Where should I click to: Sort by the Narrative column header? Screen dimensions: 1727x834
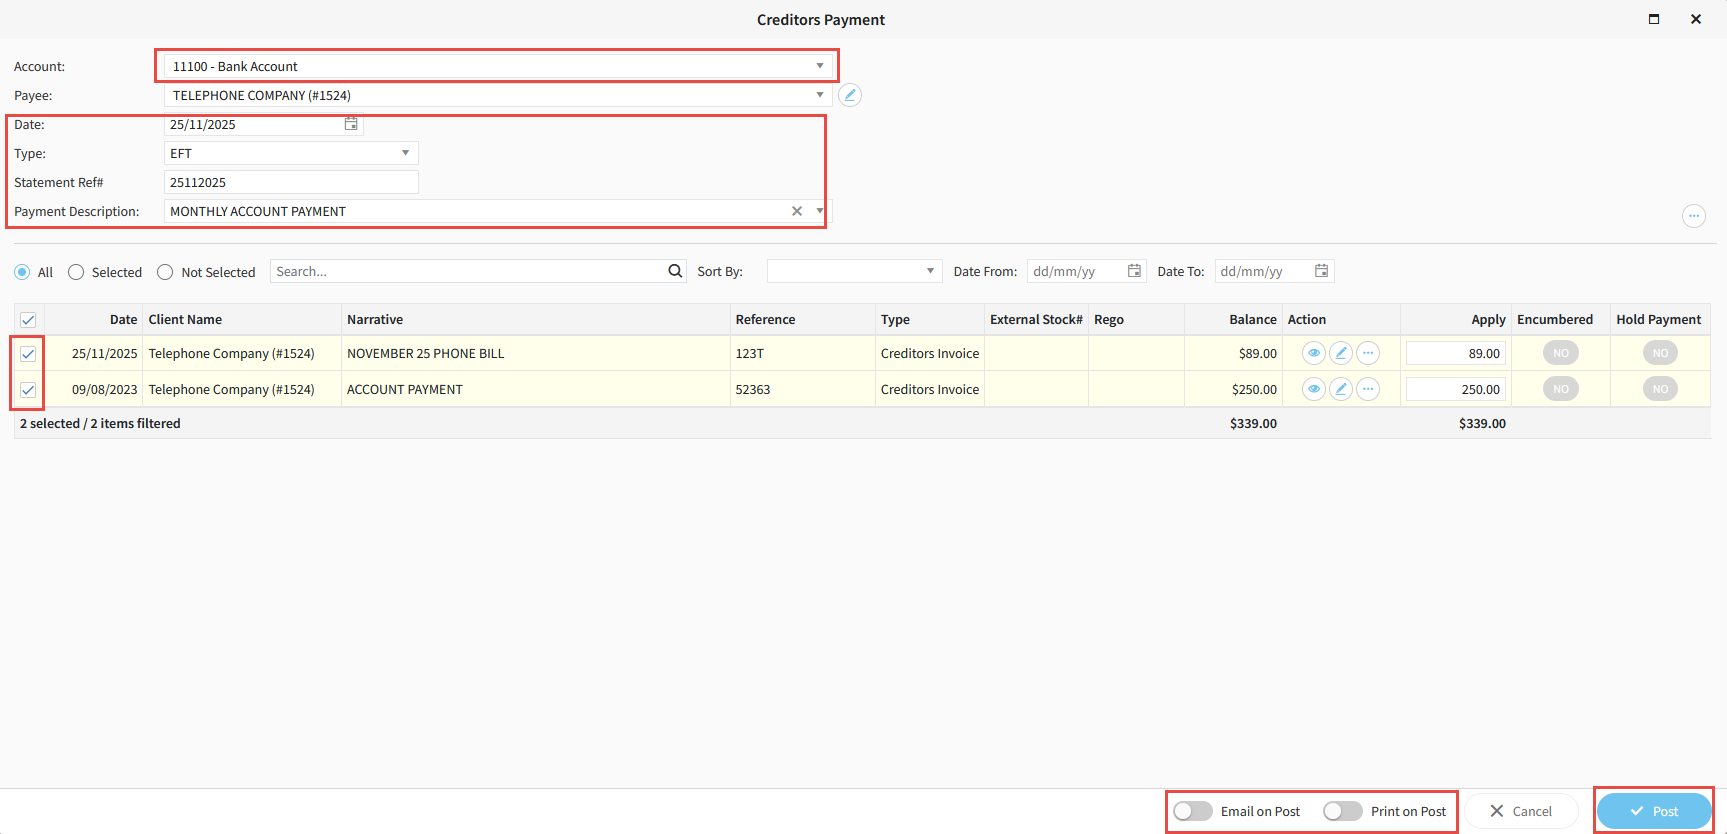click(x=375, y=320)
